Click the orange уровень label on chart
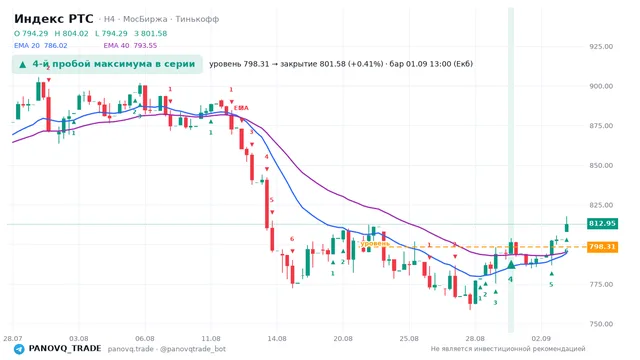The height and width of the screenshot is (360, 640). [x=375, y=244]
